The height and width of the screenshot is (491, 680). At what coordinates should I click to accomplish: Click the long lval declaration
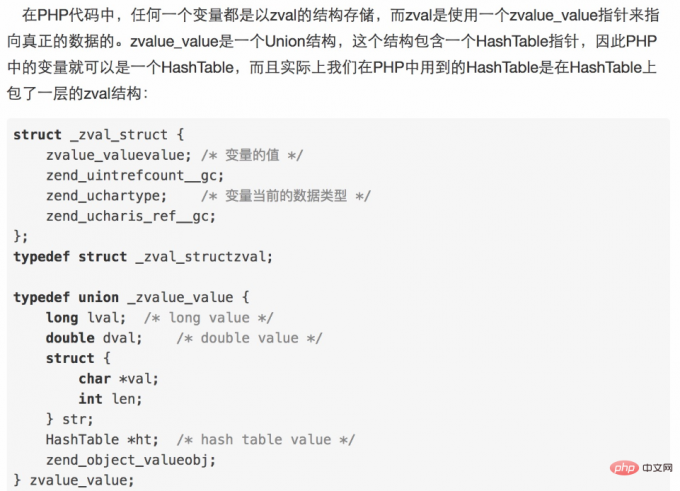pyautogui.click(x=86, y=318)
